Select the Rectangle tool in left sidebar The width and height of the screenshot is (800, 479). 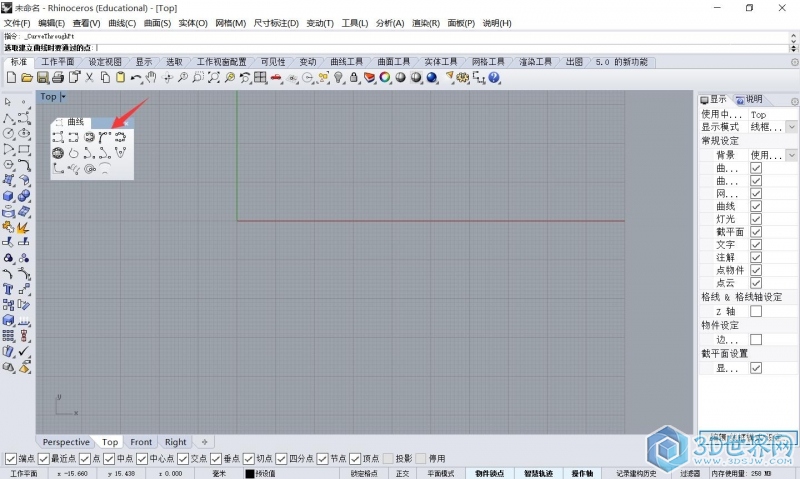pyautogui.click(x=24, y=149)
